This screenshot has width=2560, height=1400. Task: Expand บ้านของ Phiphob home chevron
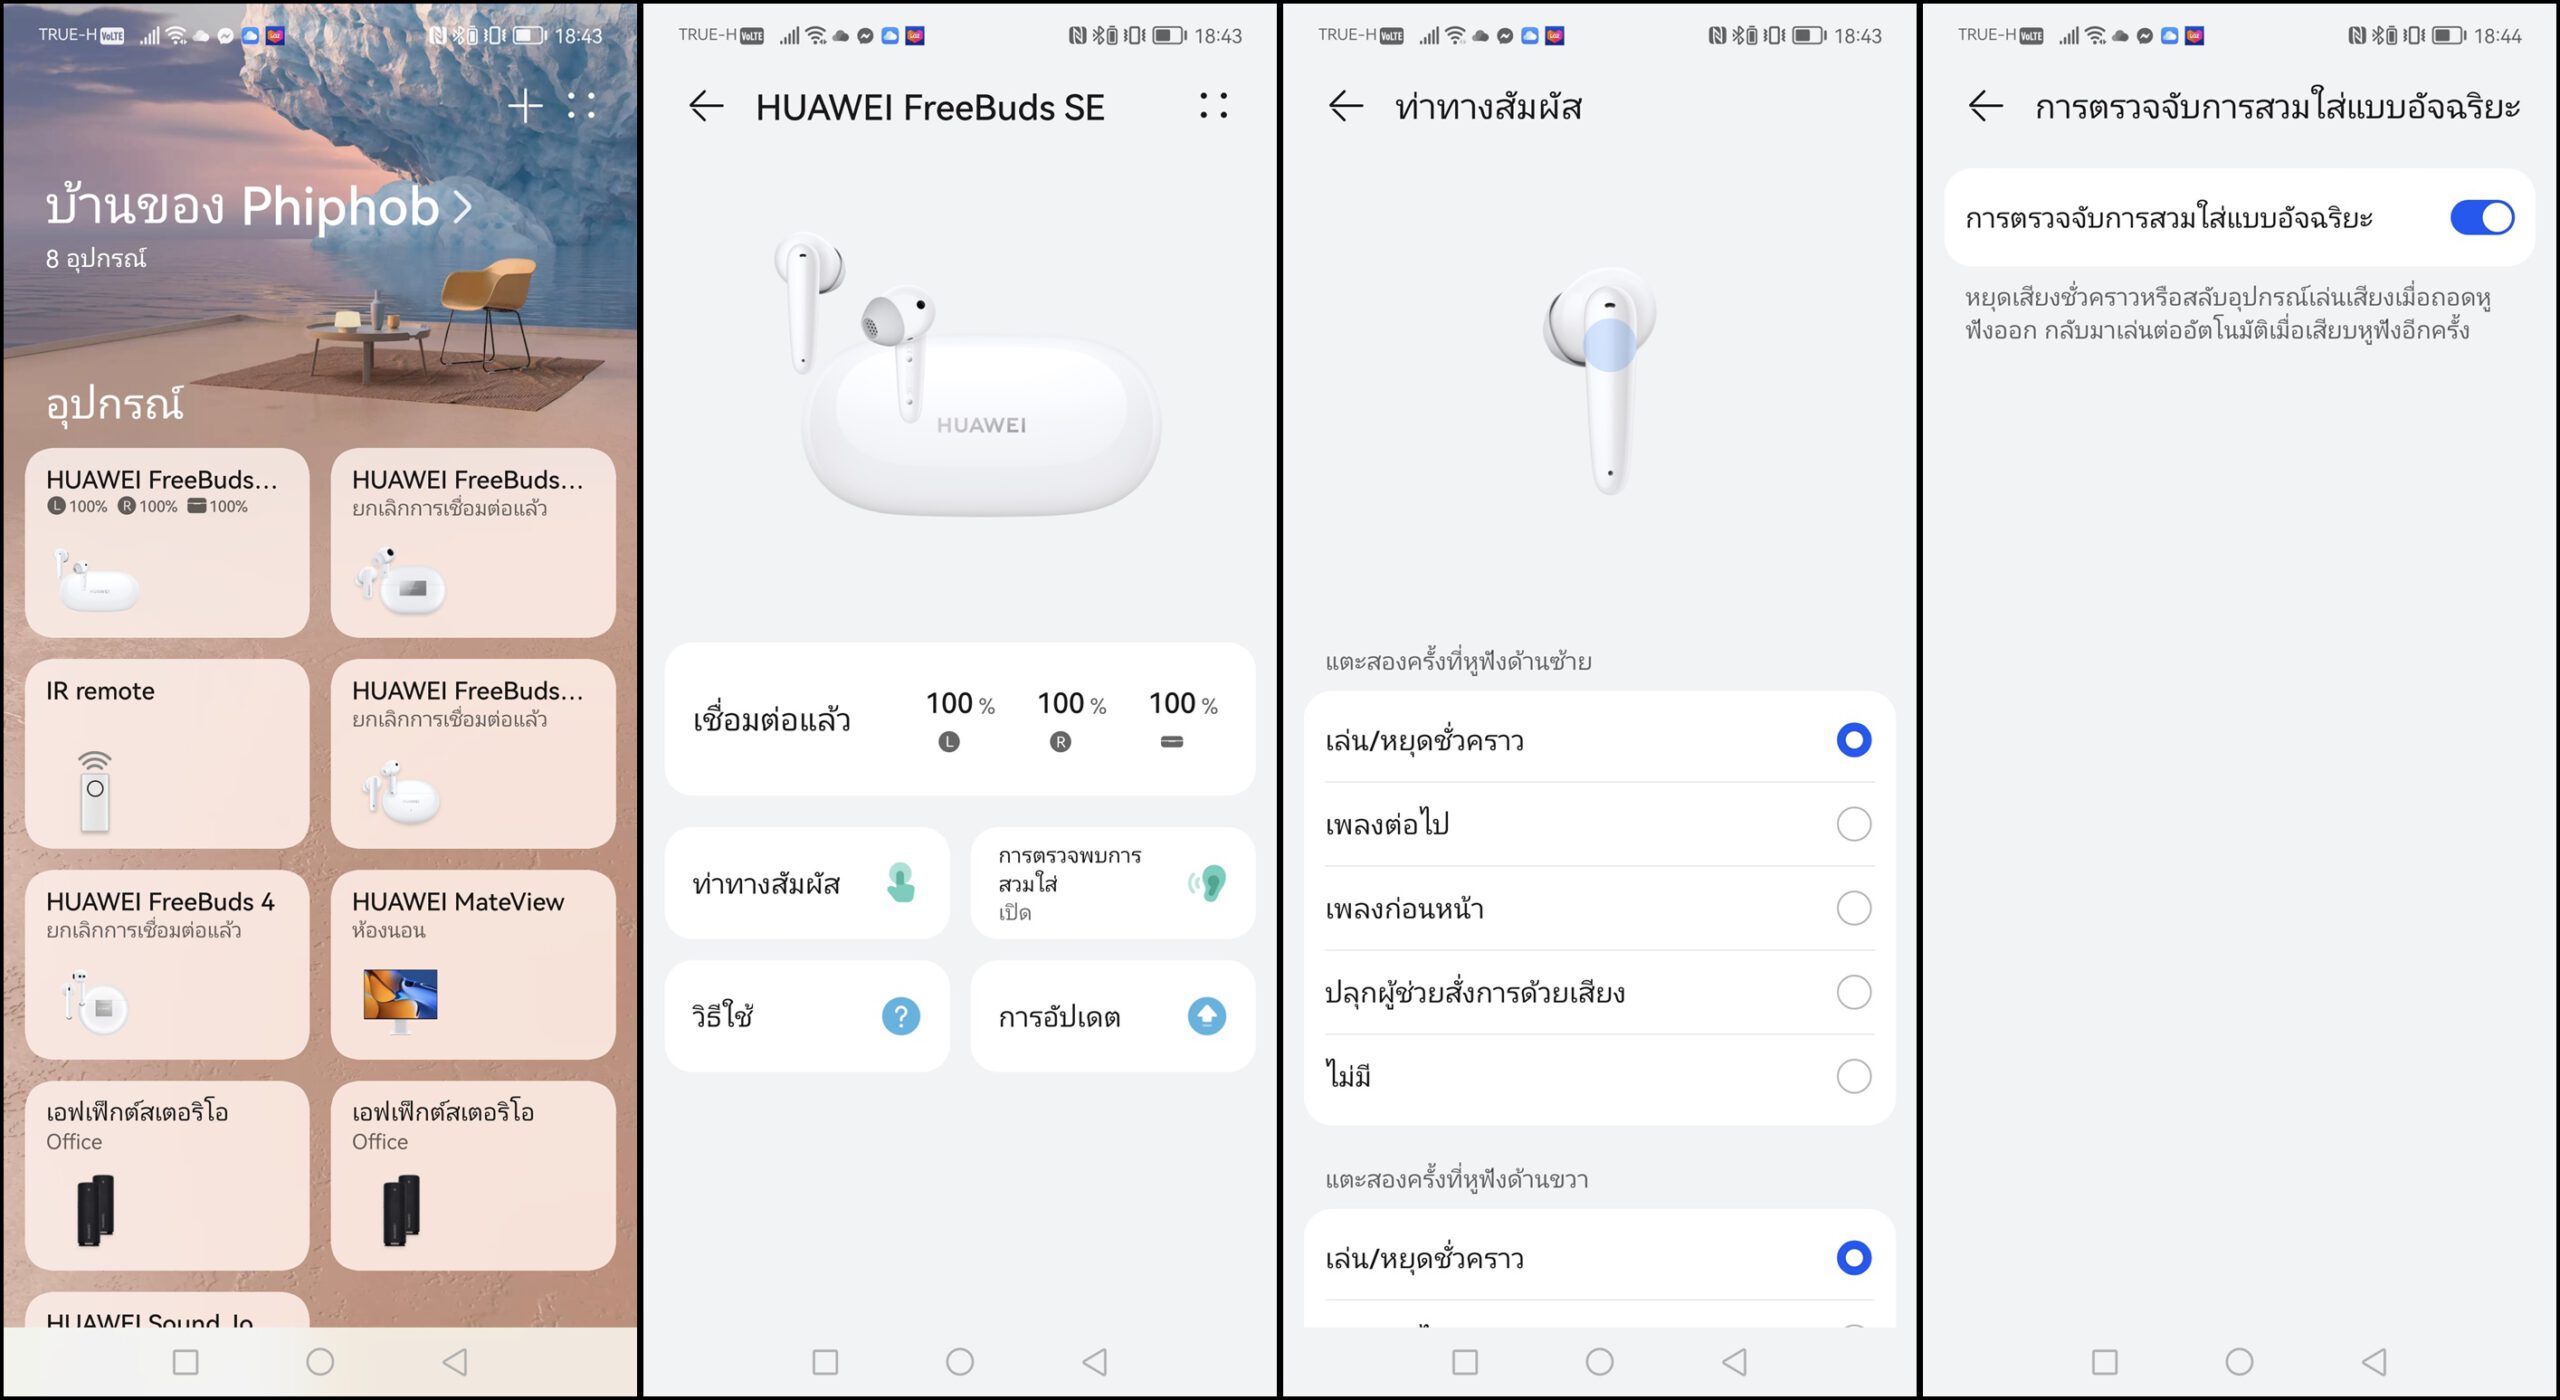[x=462, y=207]
